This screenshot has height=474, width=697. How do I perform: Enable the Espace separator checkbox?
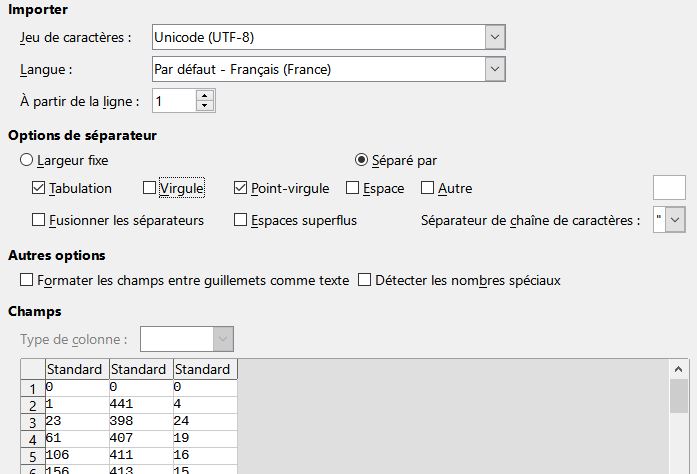coord(352,188)
